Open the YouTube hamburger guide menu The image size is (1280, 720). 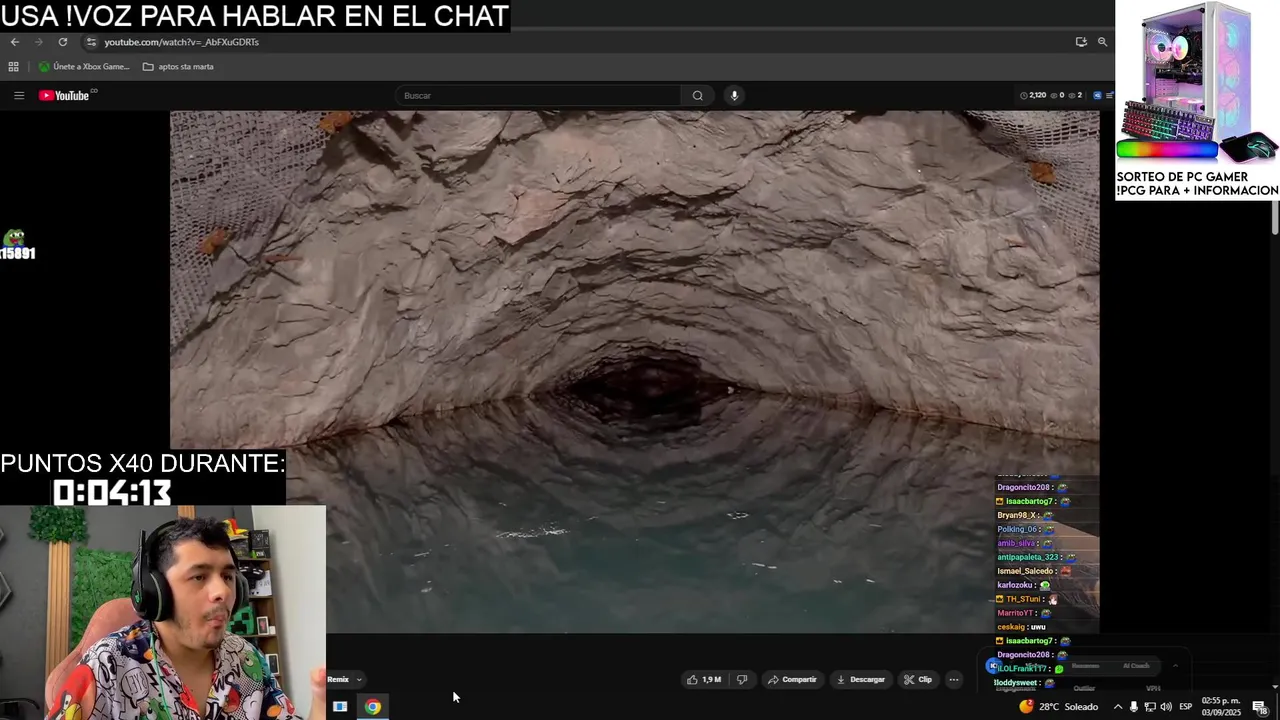19,96
